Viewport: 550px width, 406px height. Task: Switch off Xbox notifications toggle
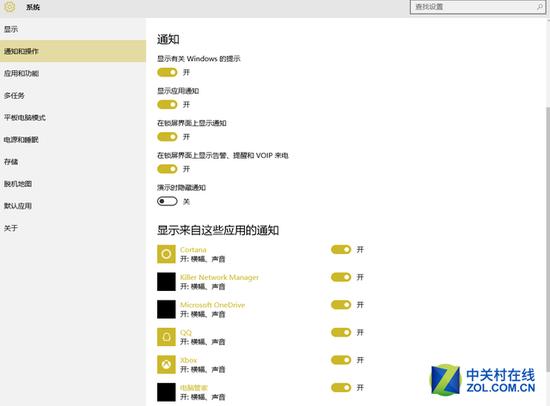tap(341, 360)
